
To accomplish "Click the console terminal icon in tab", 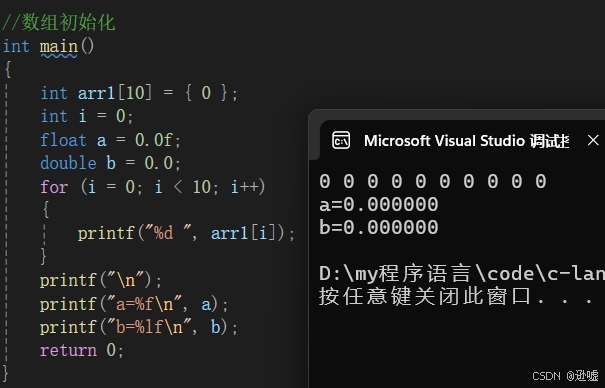I will pos(341,141).
